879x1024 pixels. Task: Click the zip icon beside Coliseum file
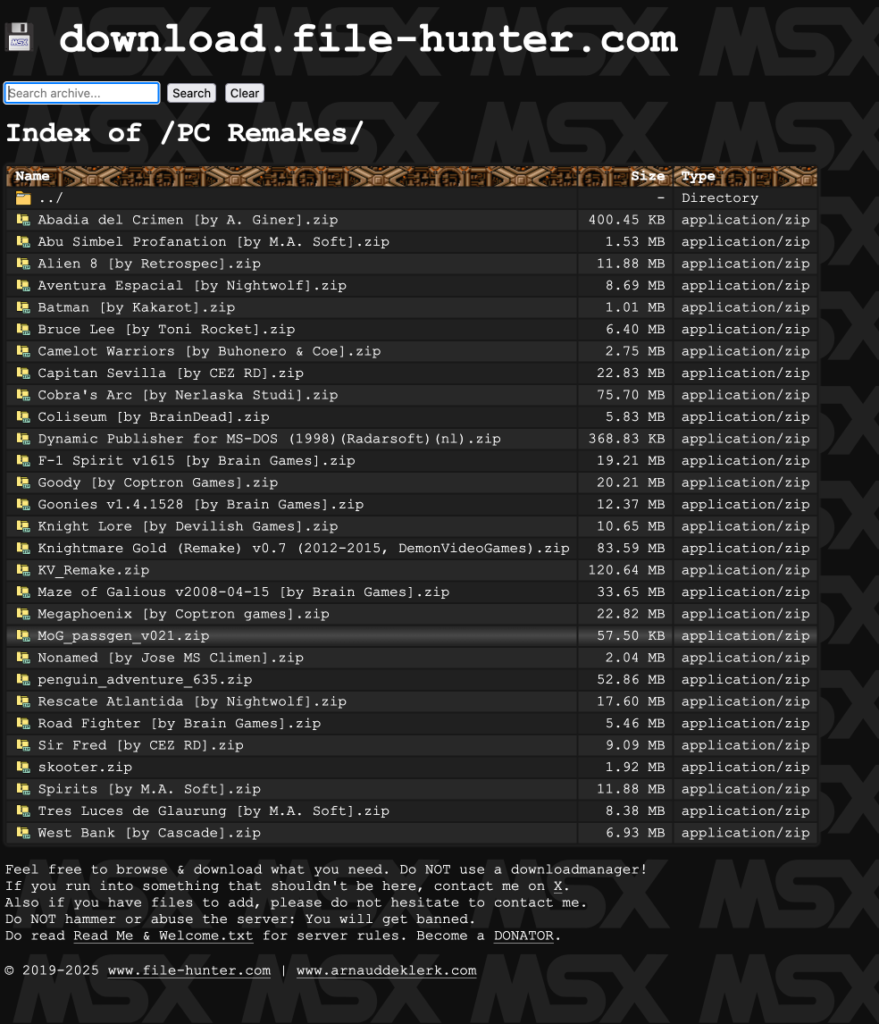click(x=23, y=417)
